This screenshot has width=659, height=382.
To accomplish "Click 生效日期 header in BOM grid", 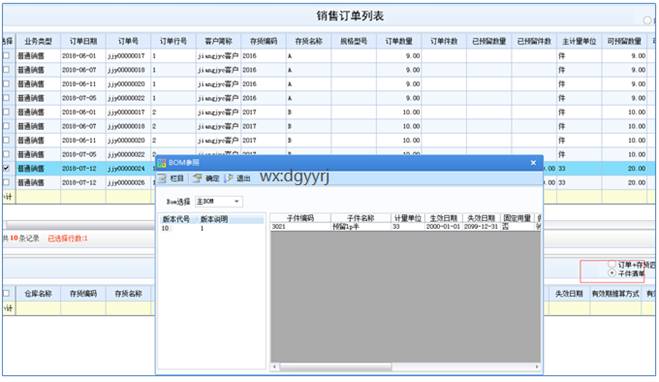I will 443,218.
